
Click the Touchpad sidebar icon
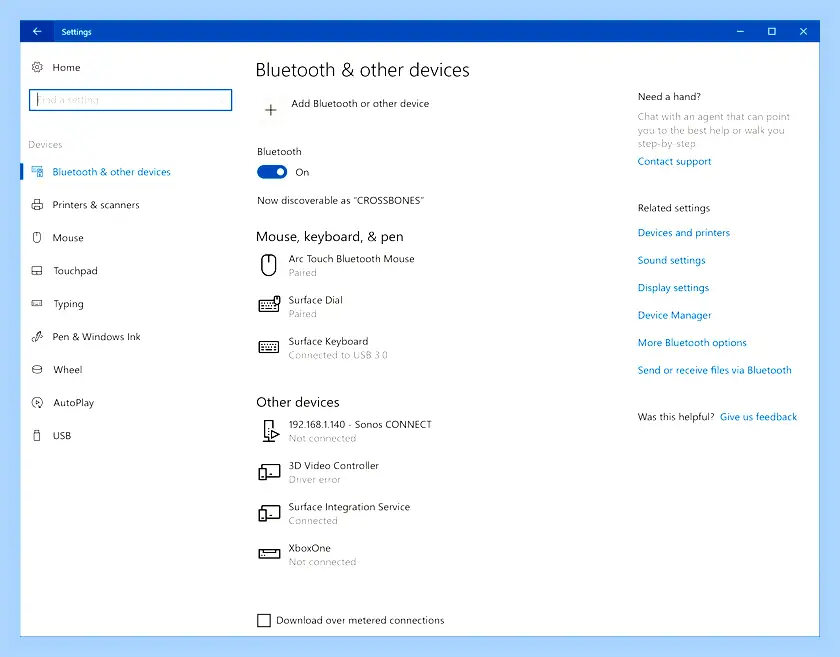coord(37,271)
